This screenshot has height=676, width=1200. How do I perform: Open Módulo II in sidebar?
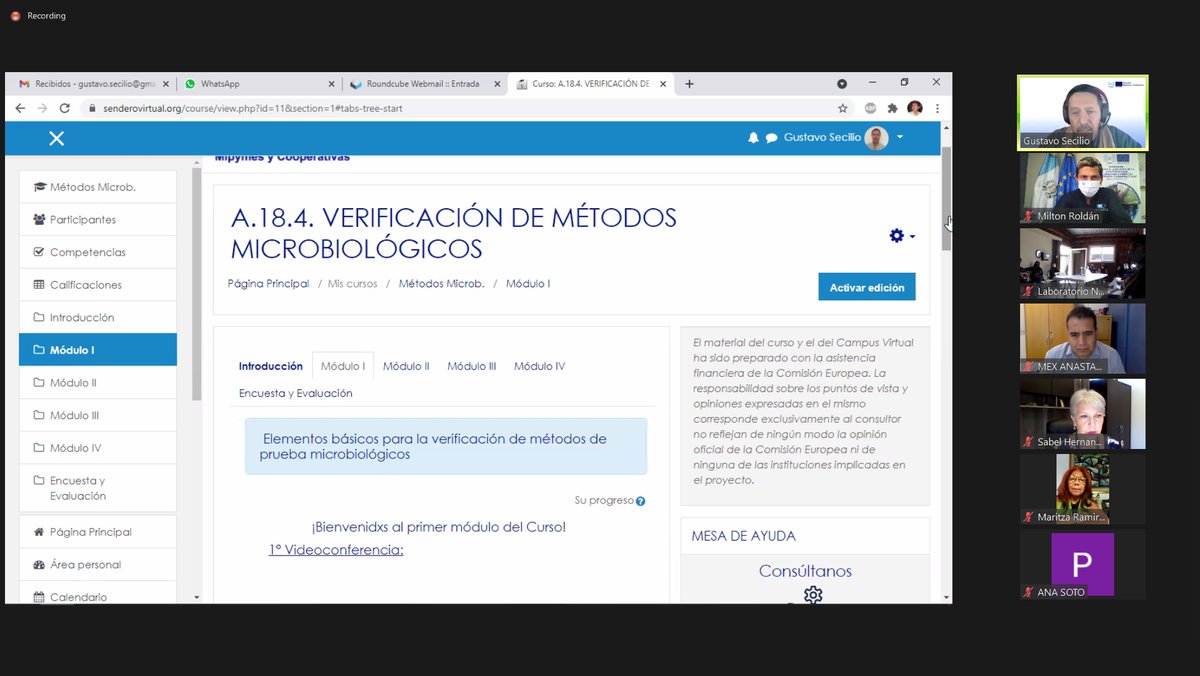(98, 383)
